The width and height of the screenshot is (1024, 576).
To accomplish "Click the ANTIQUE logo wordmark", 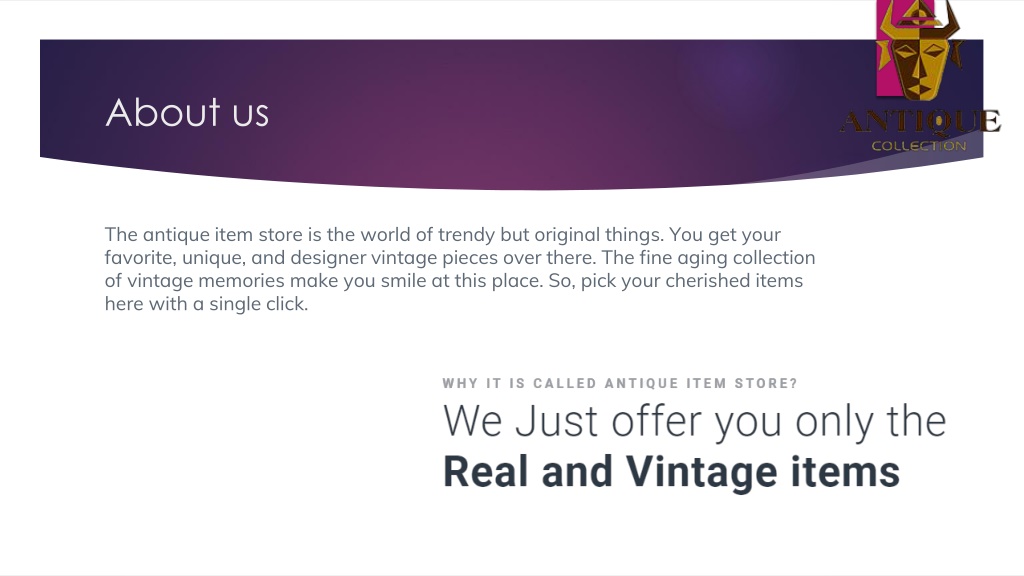I will click(920, 122).
